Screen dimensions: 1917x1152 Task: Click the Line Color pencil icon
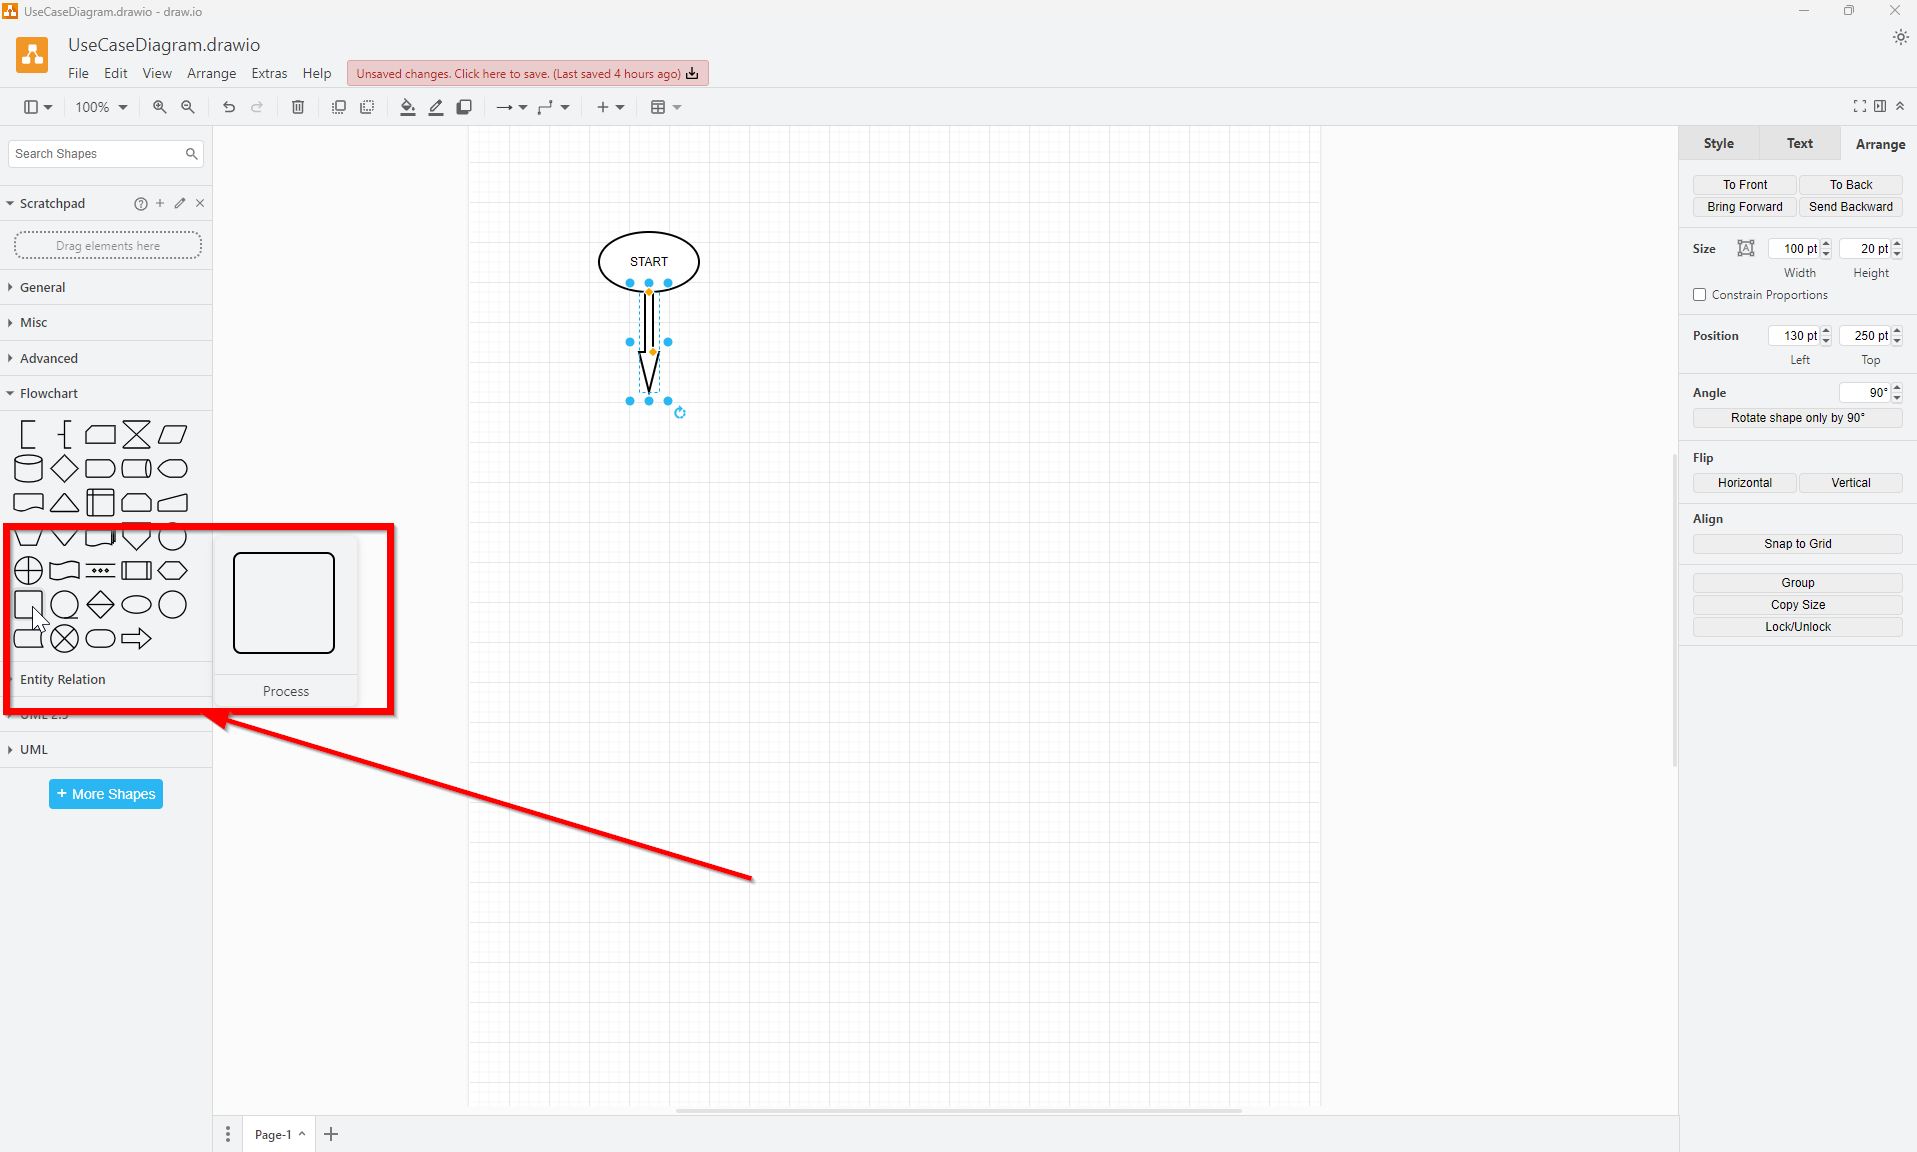(436, 107)
